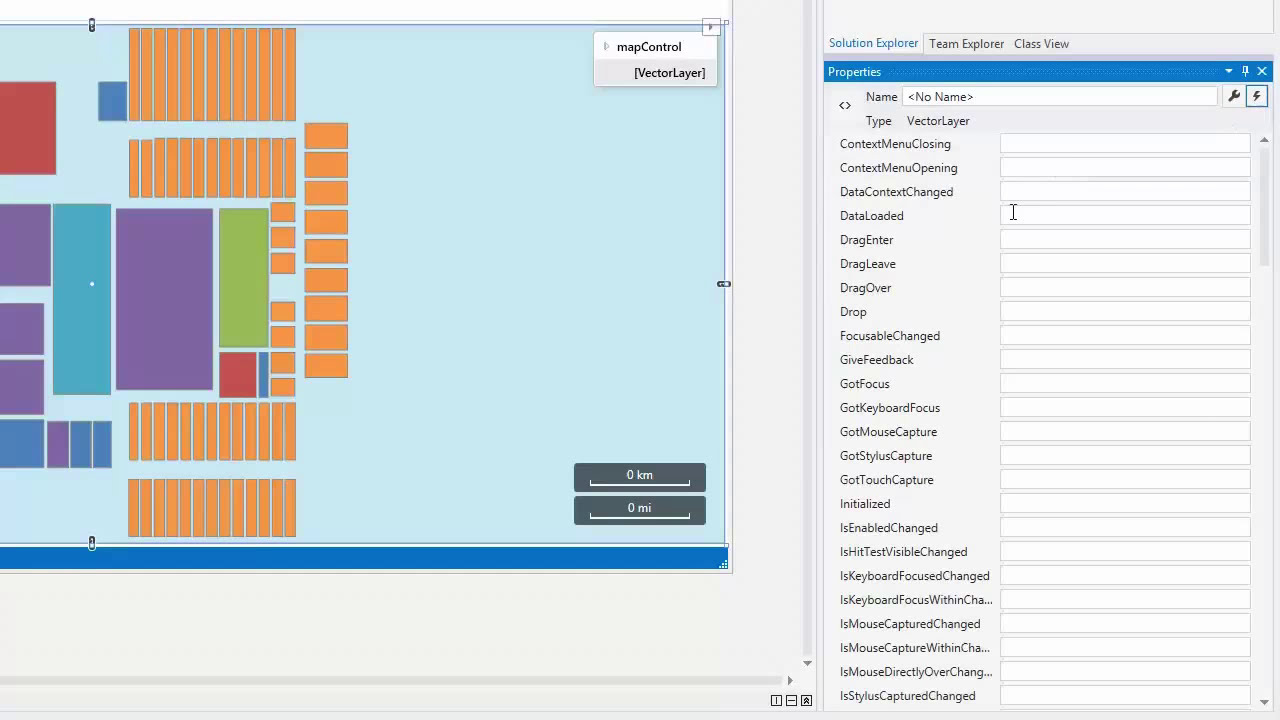Click the designer vertical scroll-down arrow
Screen dimensions: 1280x720
click(807, 663)
